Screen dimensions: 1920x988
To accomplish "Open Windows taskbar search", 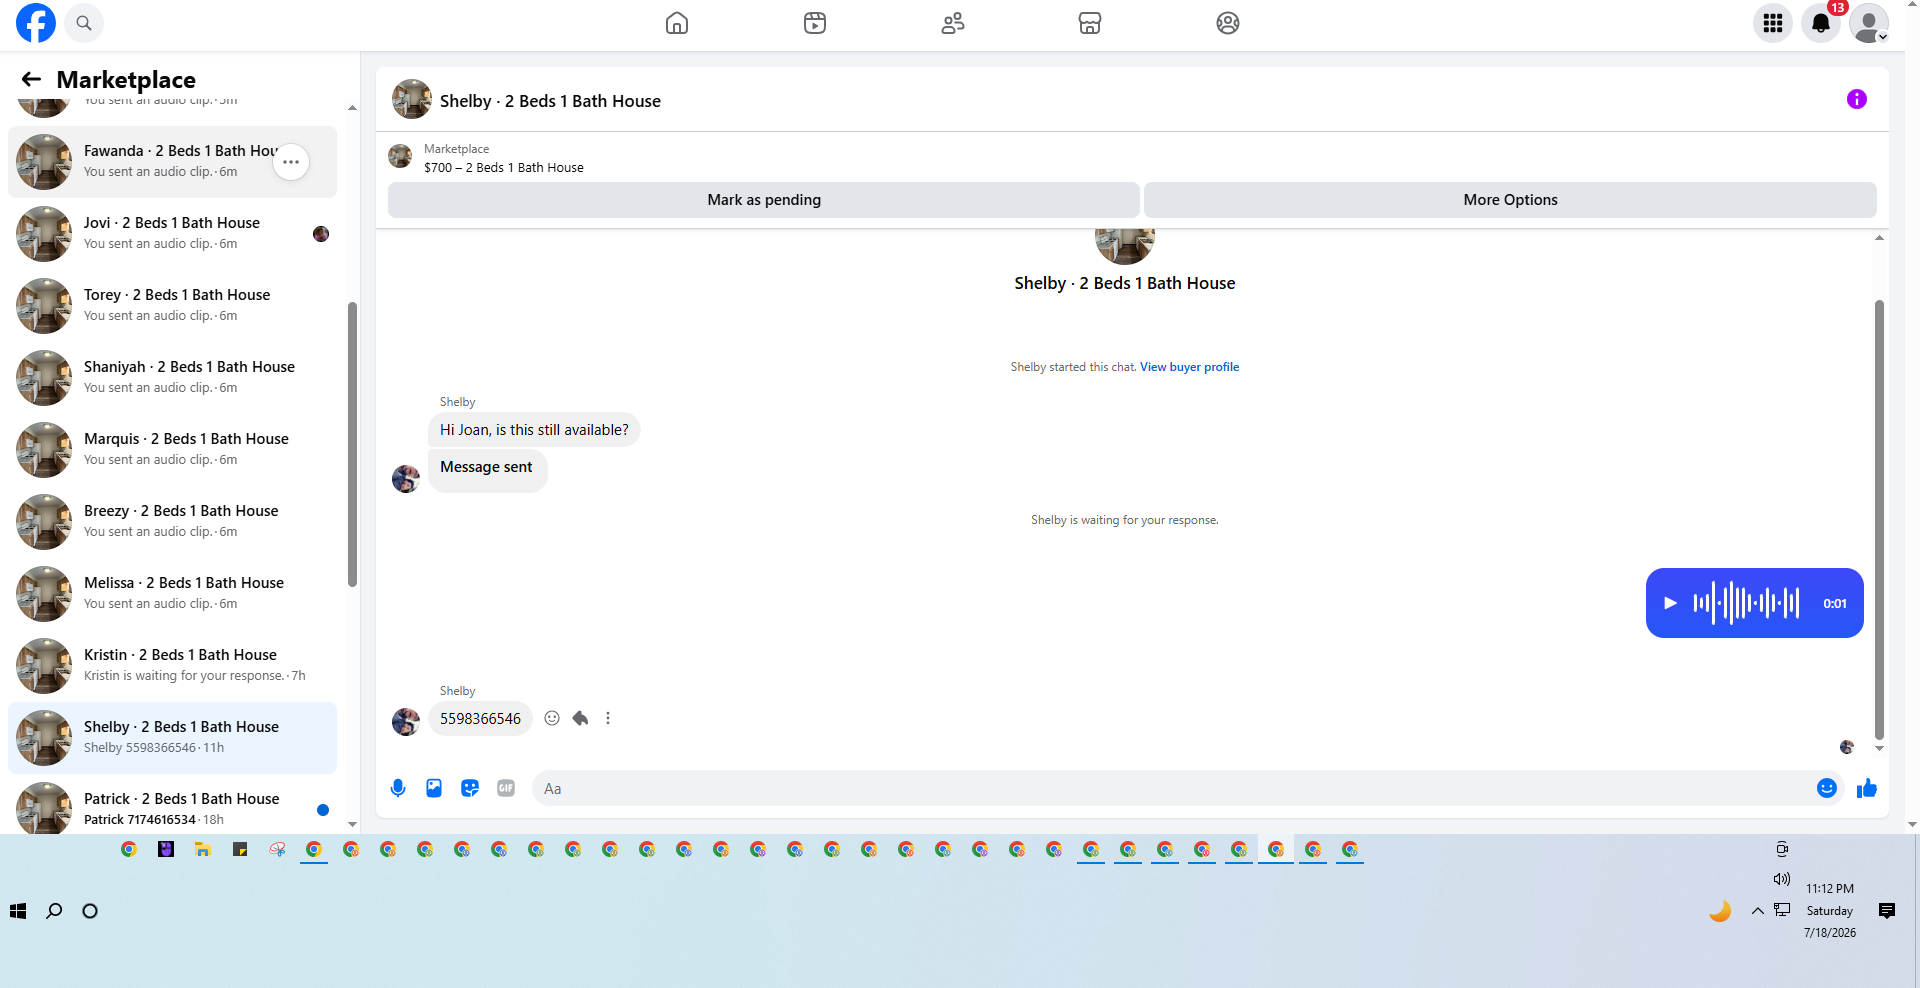I will (54, 911).
